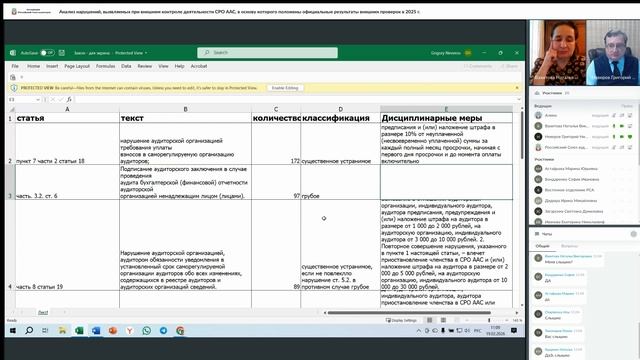640x360 pixels.
Task: Open the Formulas tab
Action: (105, 66)
